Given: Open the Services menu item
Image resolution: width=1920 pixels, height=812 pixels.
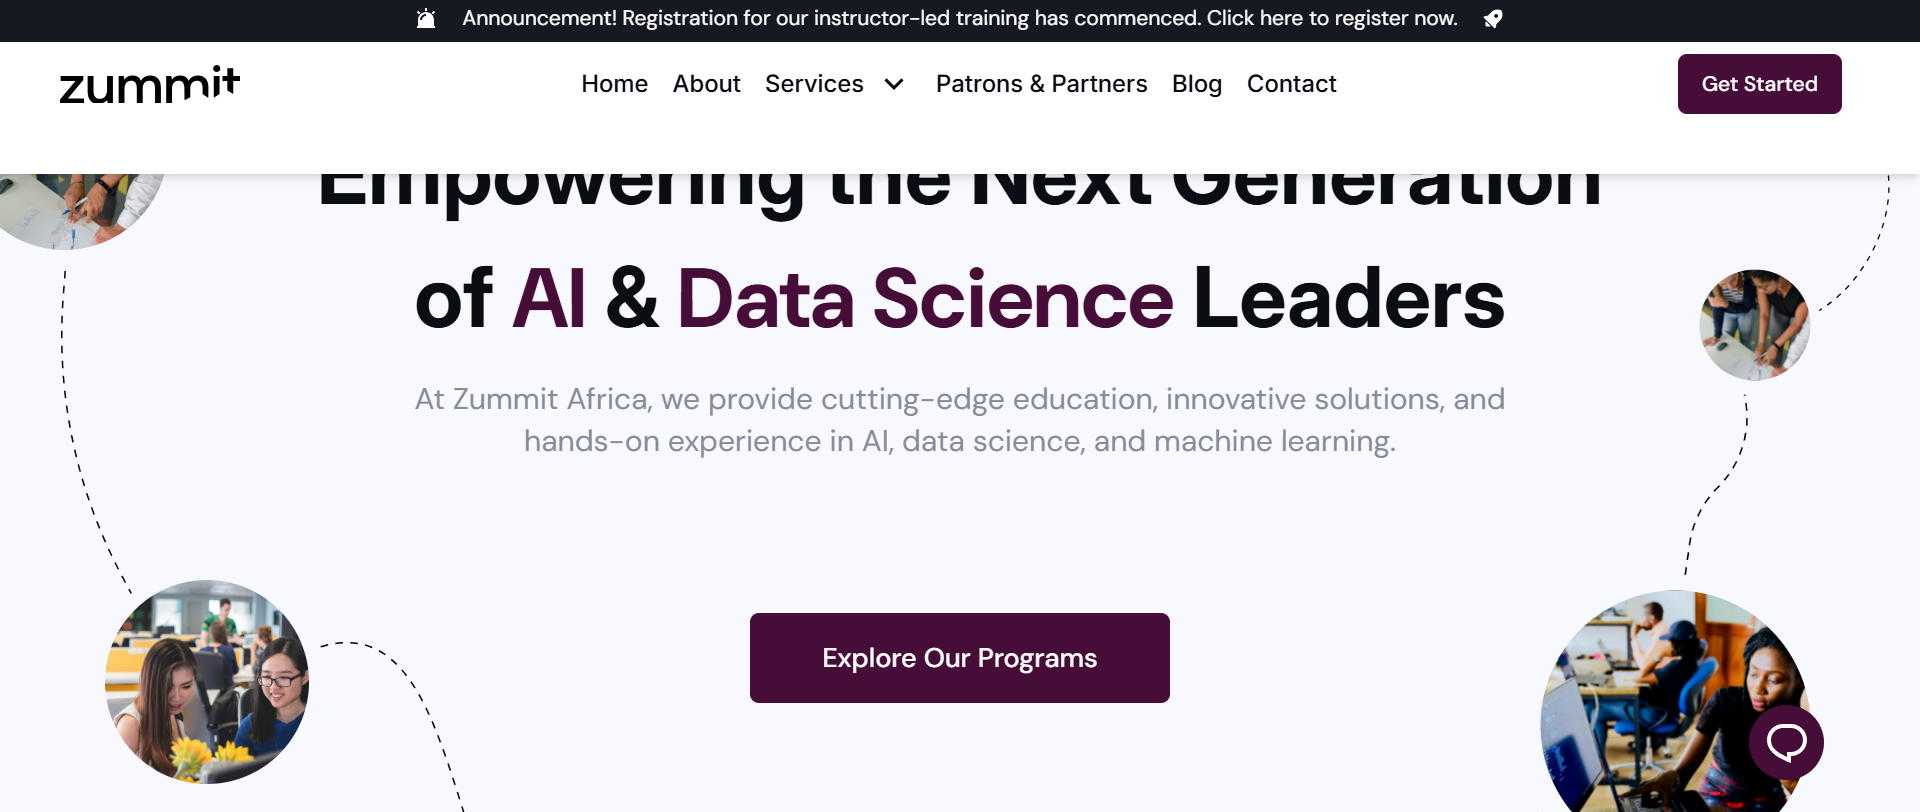Looking at the screenshot, I should pos(814,84).
